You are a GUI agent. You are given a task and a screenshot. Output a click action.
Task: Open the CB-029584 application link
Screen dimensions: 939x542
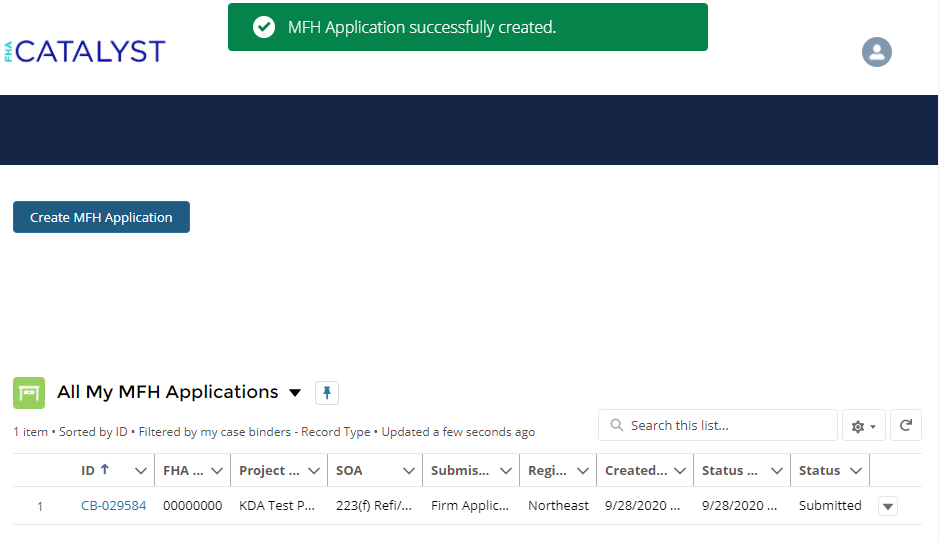tap(113, 506)
